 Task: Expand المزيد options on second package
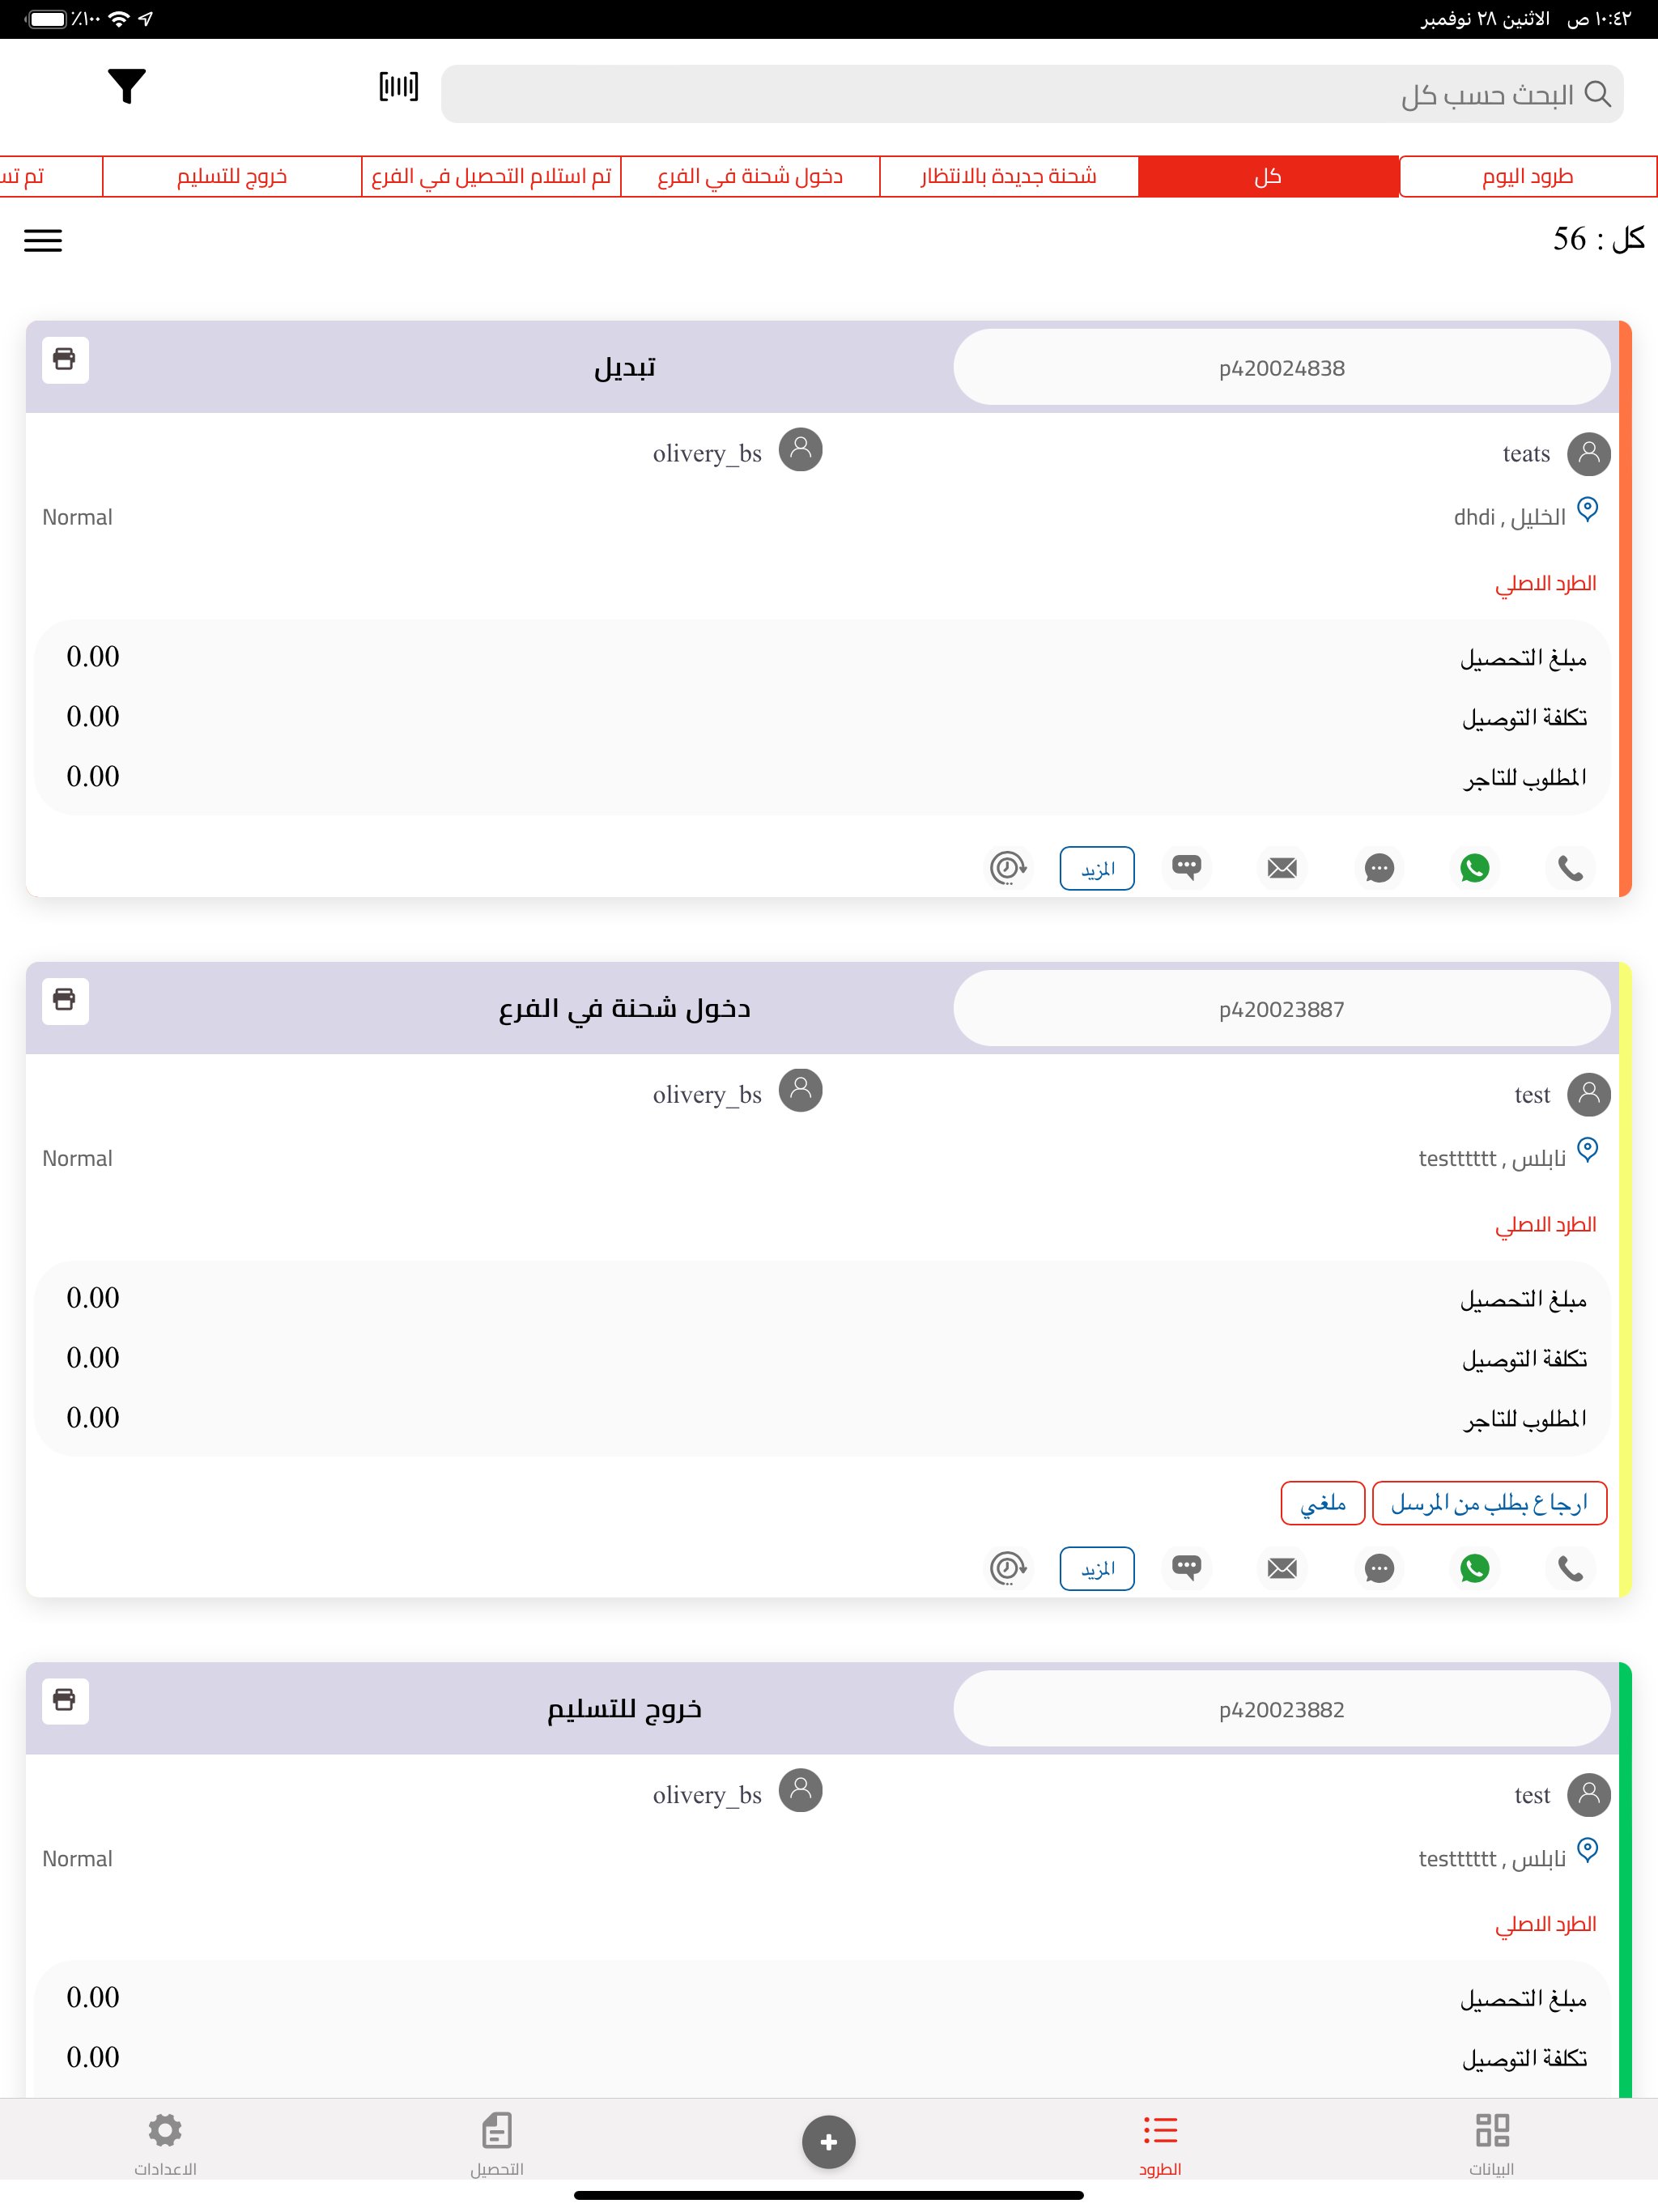click(x=1096, y=1568)
